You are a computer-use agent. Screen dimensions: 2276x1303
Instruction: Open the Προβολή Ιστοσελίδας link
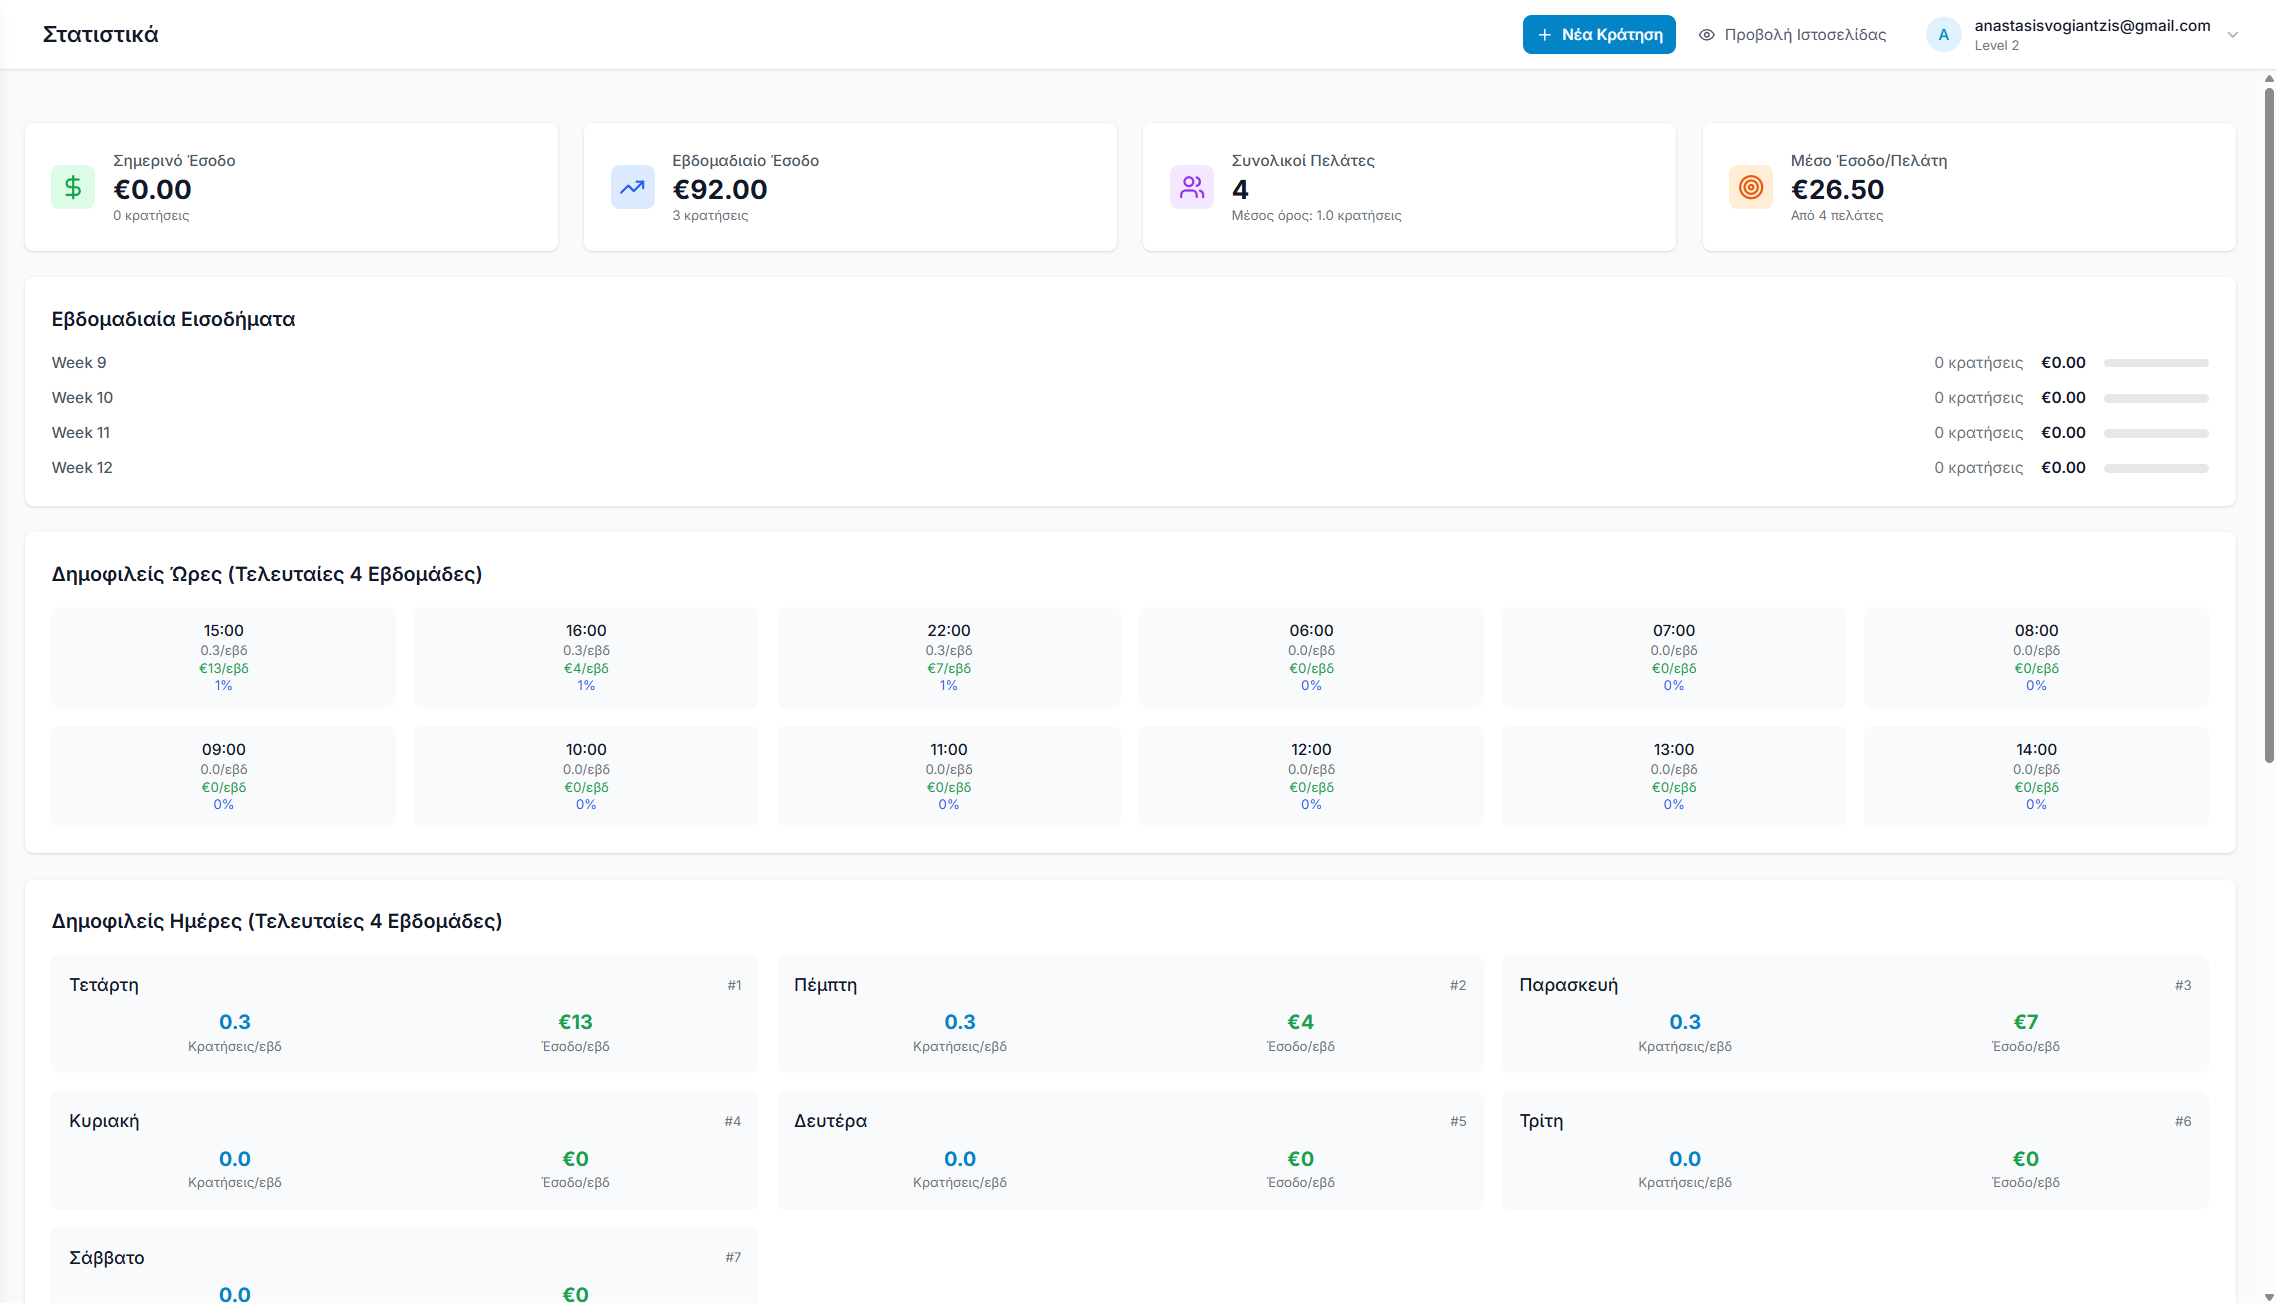[1792, 35]
